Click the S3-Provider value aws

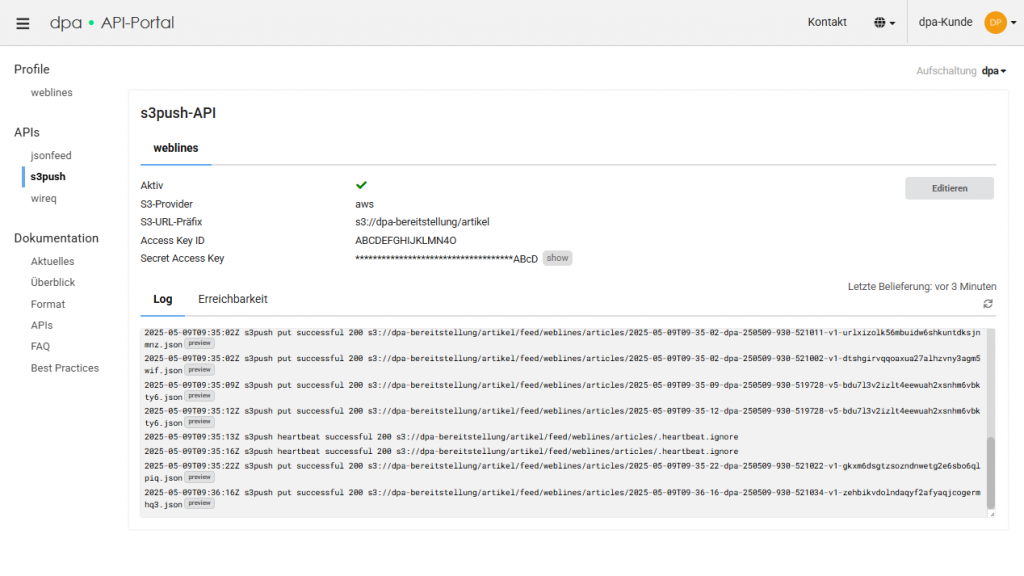coord(364,204)
